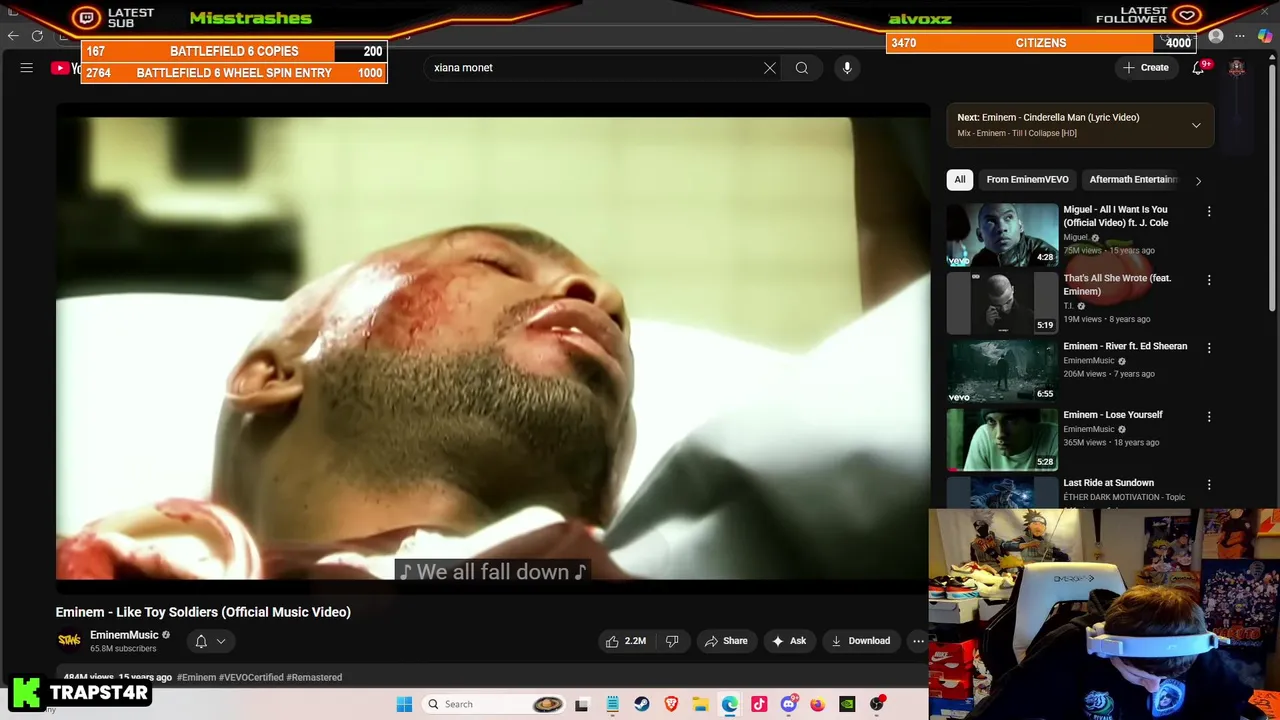Open OBS Studio from the taskbar
1280x720 pixels.
[x=877, y=704]
